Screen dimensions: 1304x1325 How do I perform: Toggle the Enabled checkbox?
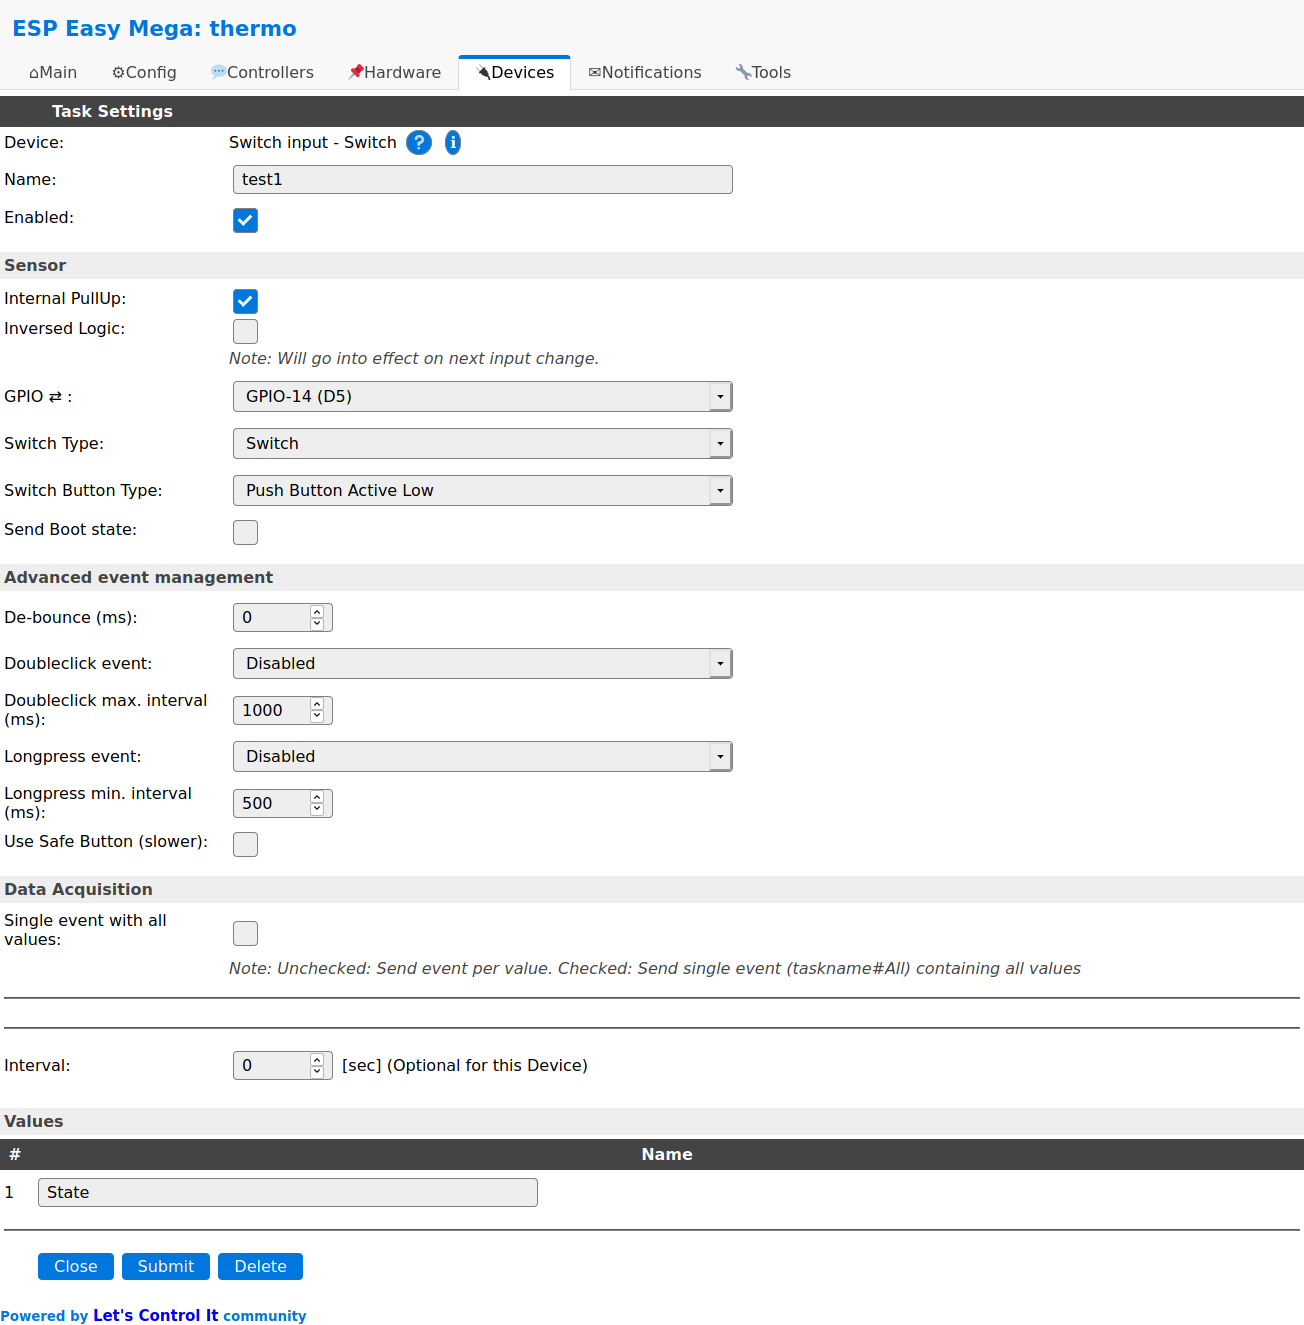(x=245, y=220)
